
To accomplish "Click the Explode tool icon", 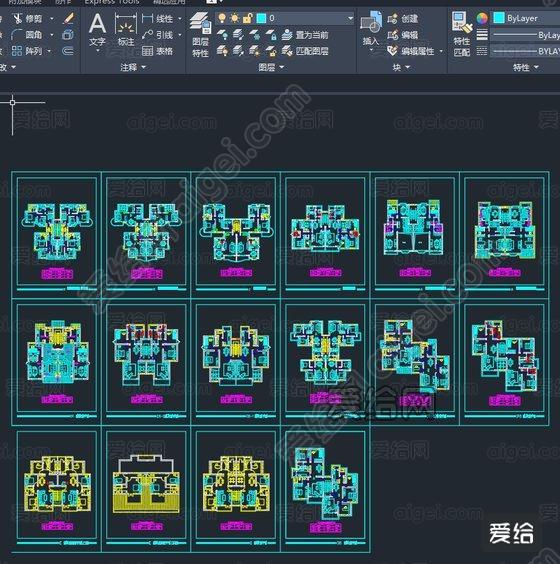I will tap(68, 35).
